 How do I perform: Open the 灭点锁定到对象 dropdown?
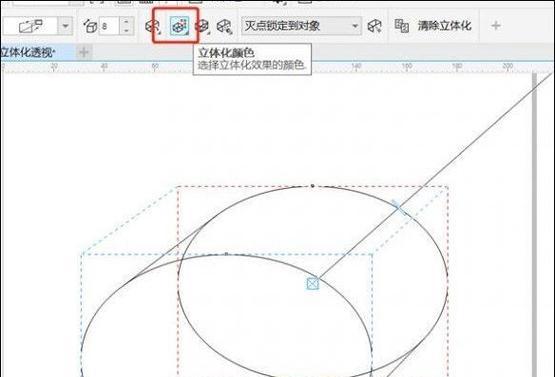[302, 26]
